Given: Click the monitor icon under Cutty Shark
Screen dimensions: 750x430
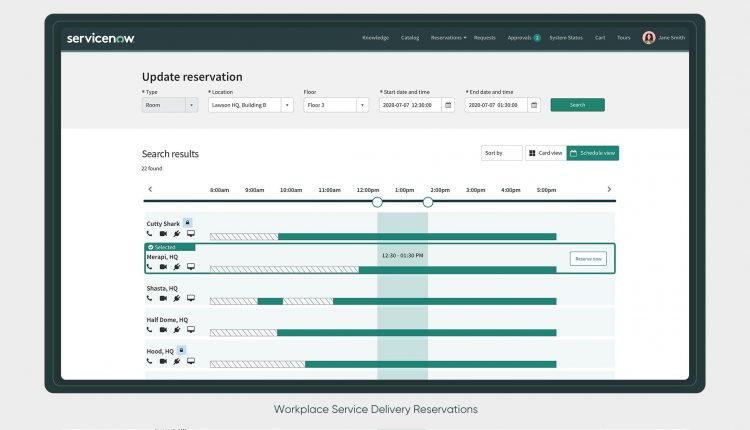Looking at the screenshot, I should click(x=191, y=234).
